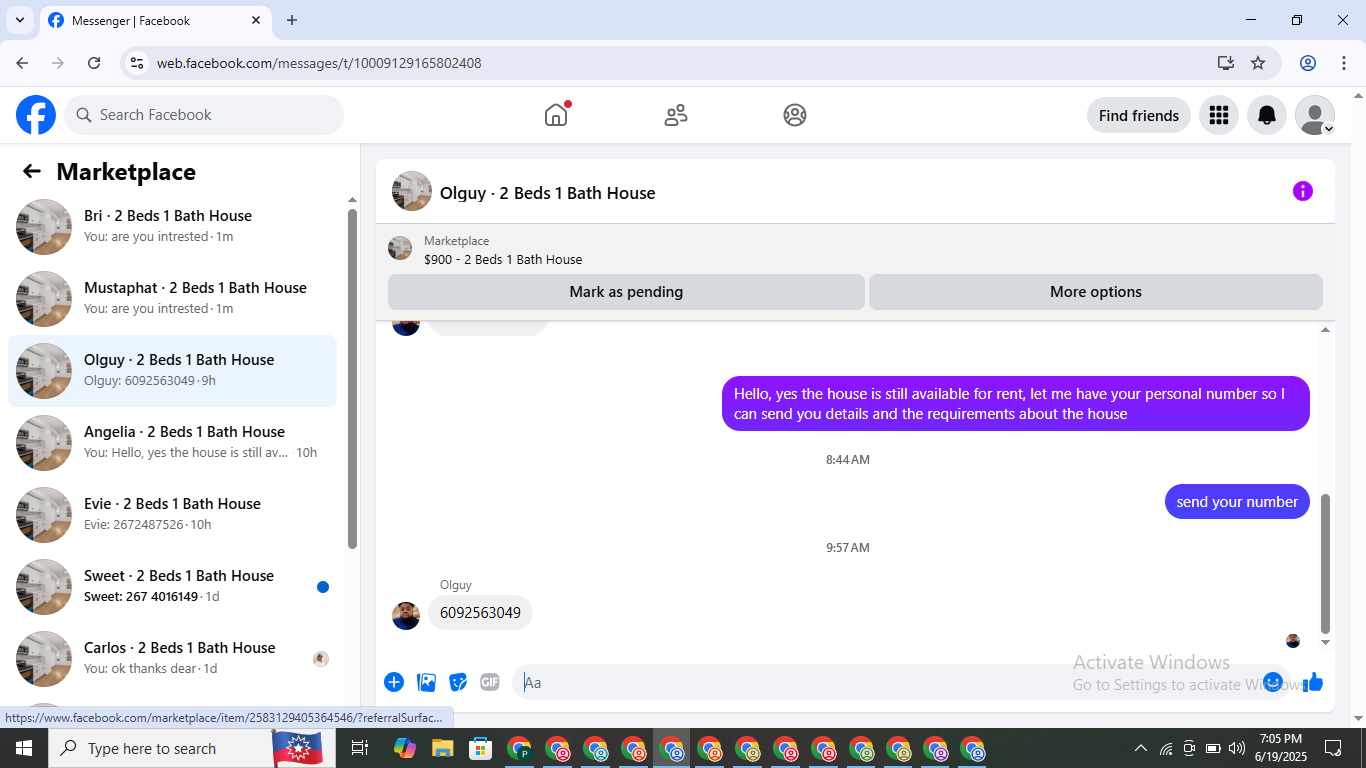
Task: Click the More options button
Action: (1096, 292)
